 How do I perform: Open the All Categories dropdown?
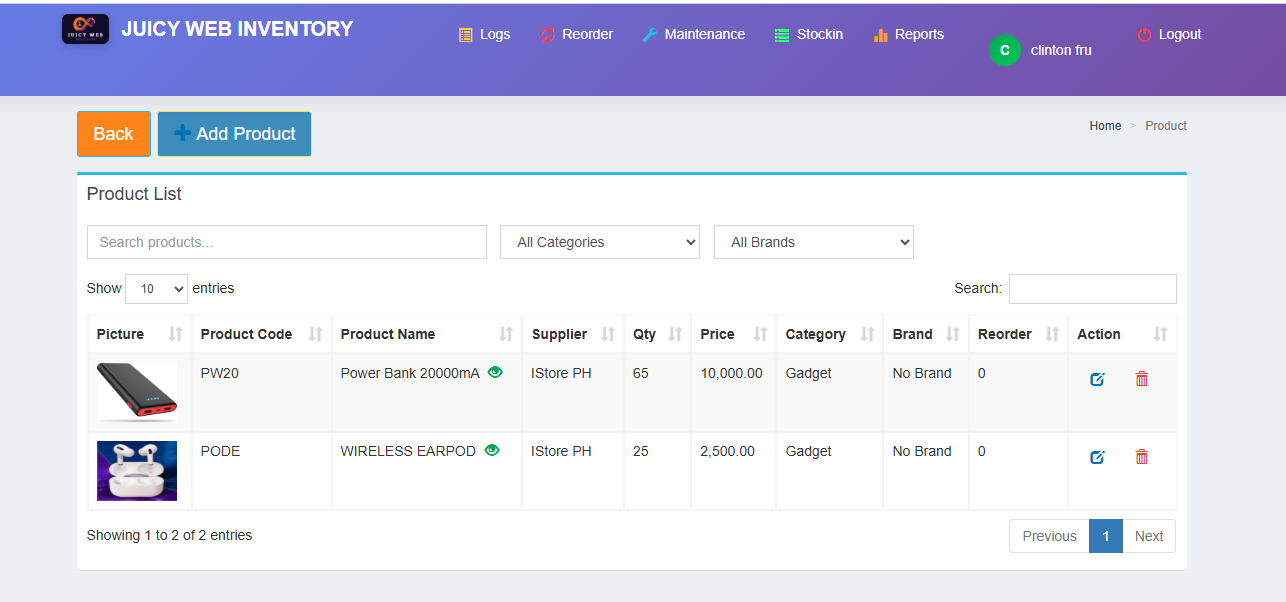point(599,242)
